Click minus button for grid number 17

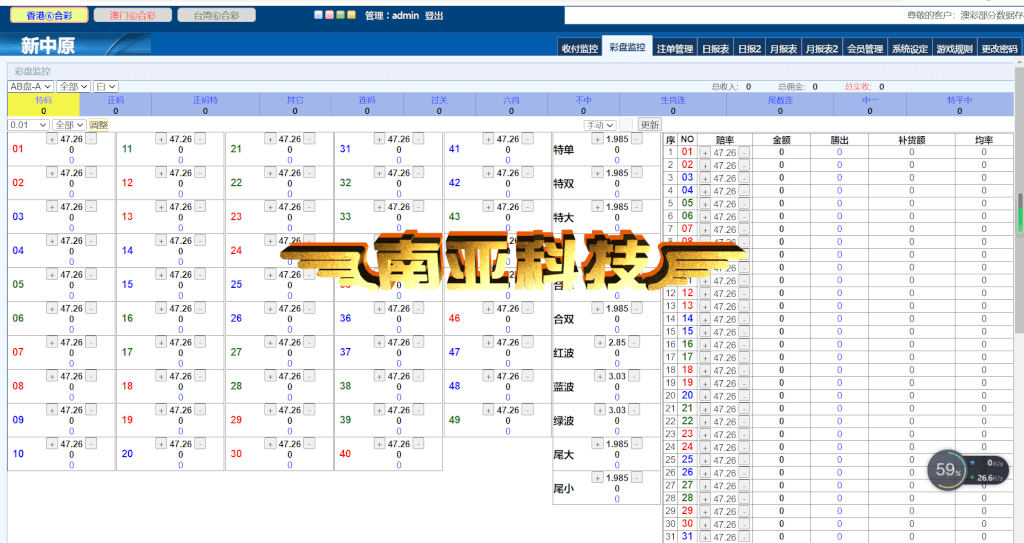(200, 342)
